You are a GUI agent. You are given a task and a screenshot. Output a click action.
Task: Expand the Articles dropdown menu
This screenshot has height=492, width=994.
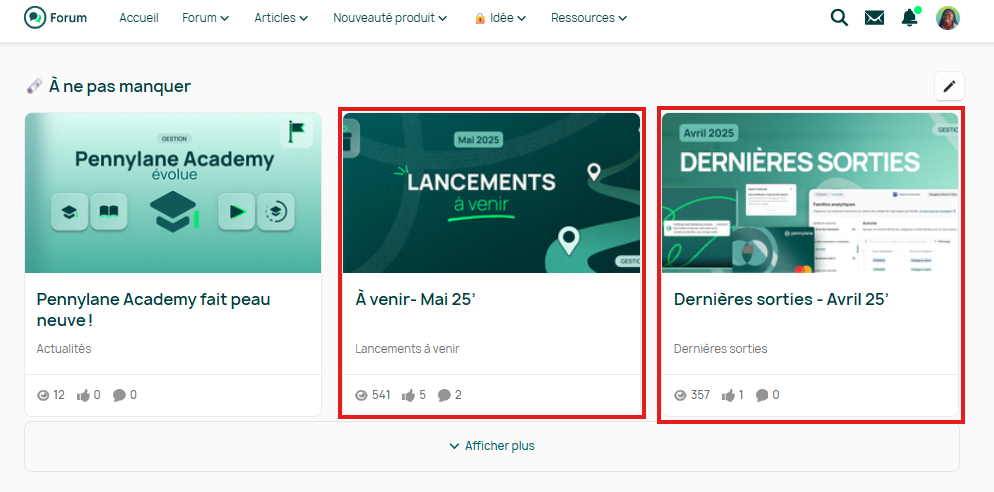point(280,18)
